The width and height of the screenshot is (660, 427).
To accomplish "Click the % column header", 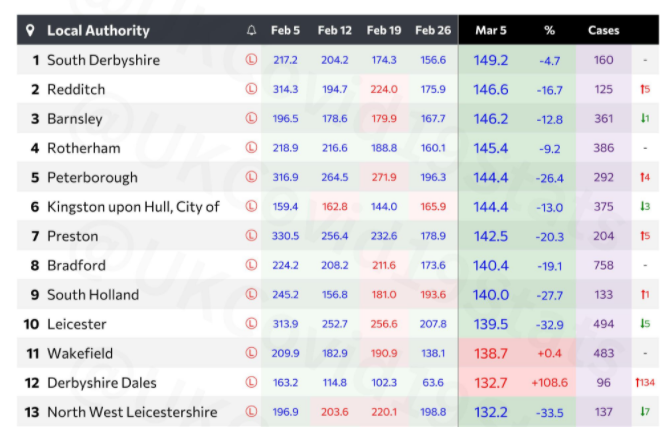I will (x=548, y=31).
